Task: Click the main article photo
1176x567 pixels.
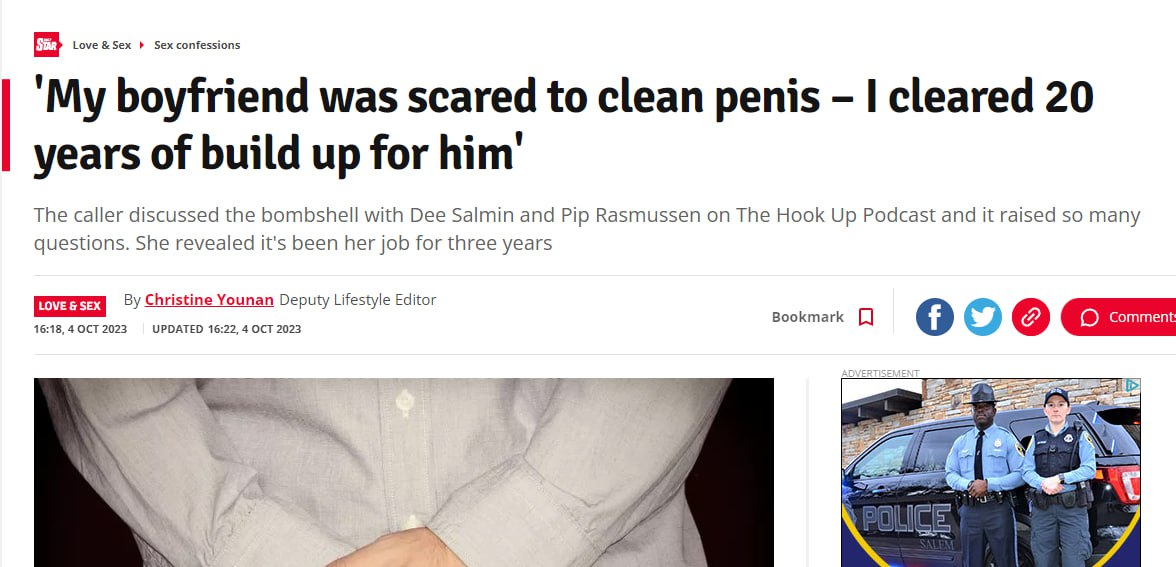Action: coord(404,472)
